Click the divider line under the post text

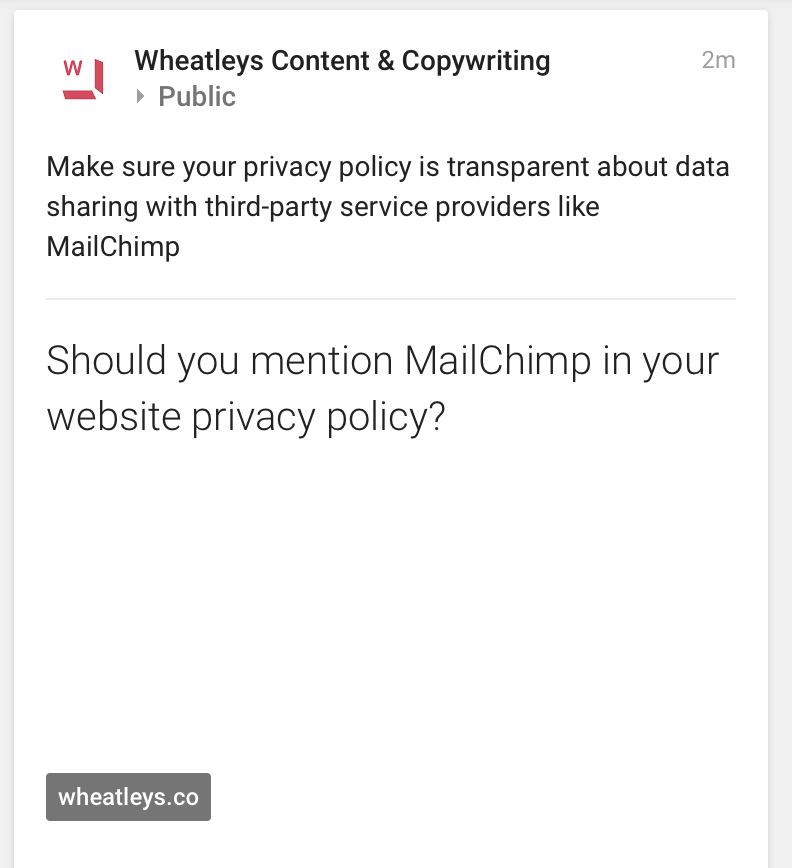(x=391, y=299)
